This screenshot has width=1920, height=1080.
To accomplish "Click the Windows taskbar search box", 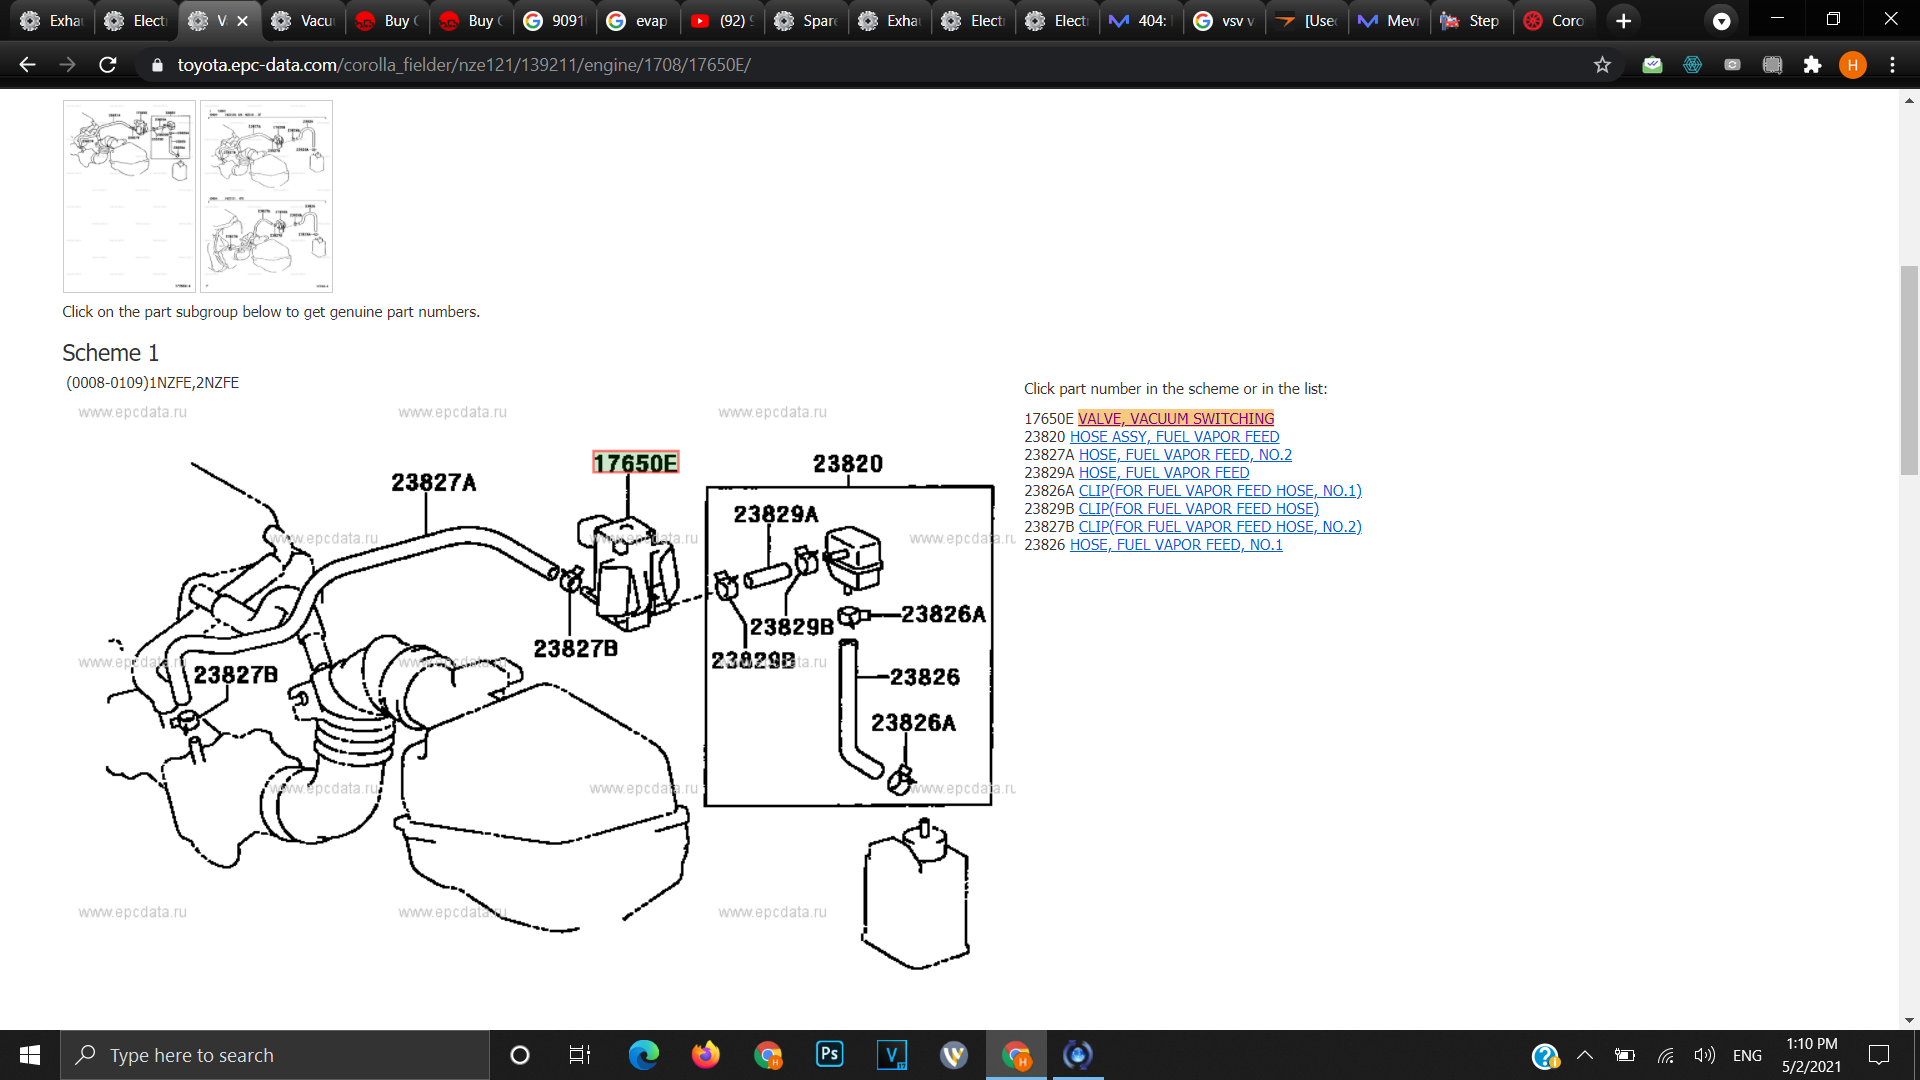I will click(x=275, y=1055).
